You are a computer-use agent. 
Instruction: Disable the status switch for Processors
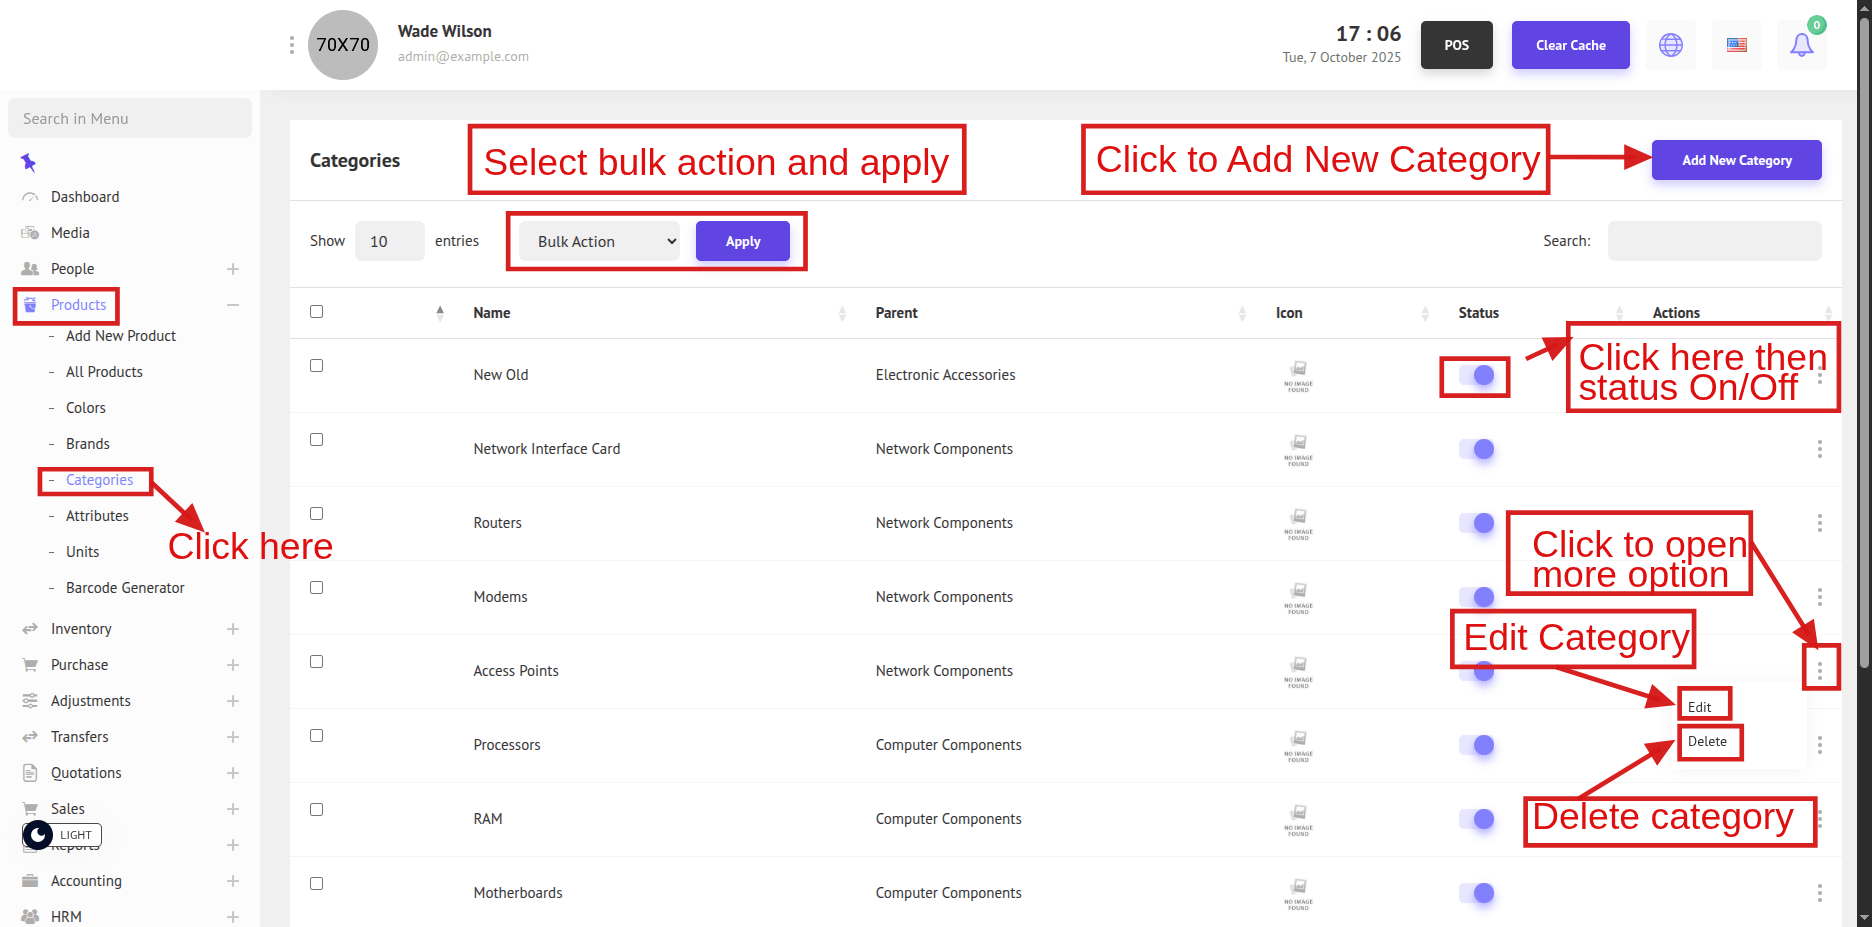pos(1476,745)
